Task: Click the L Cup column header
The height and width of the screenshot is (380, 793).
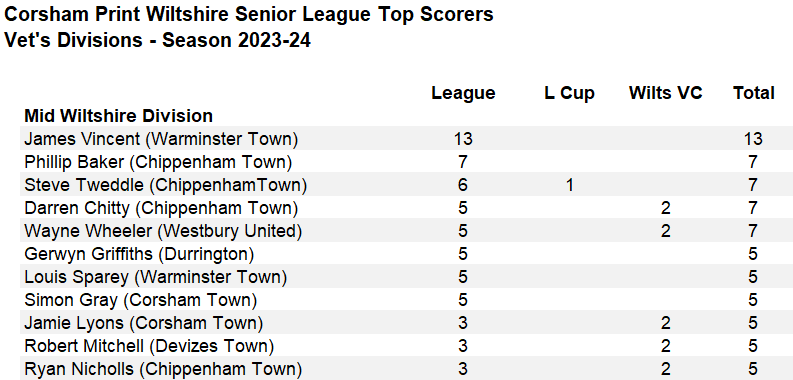Action: (569, 93)
